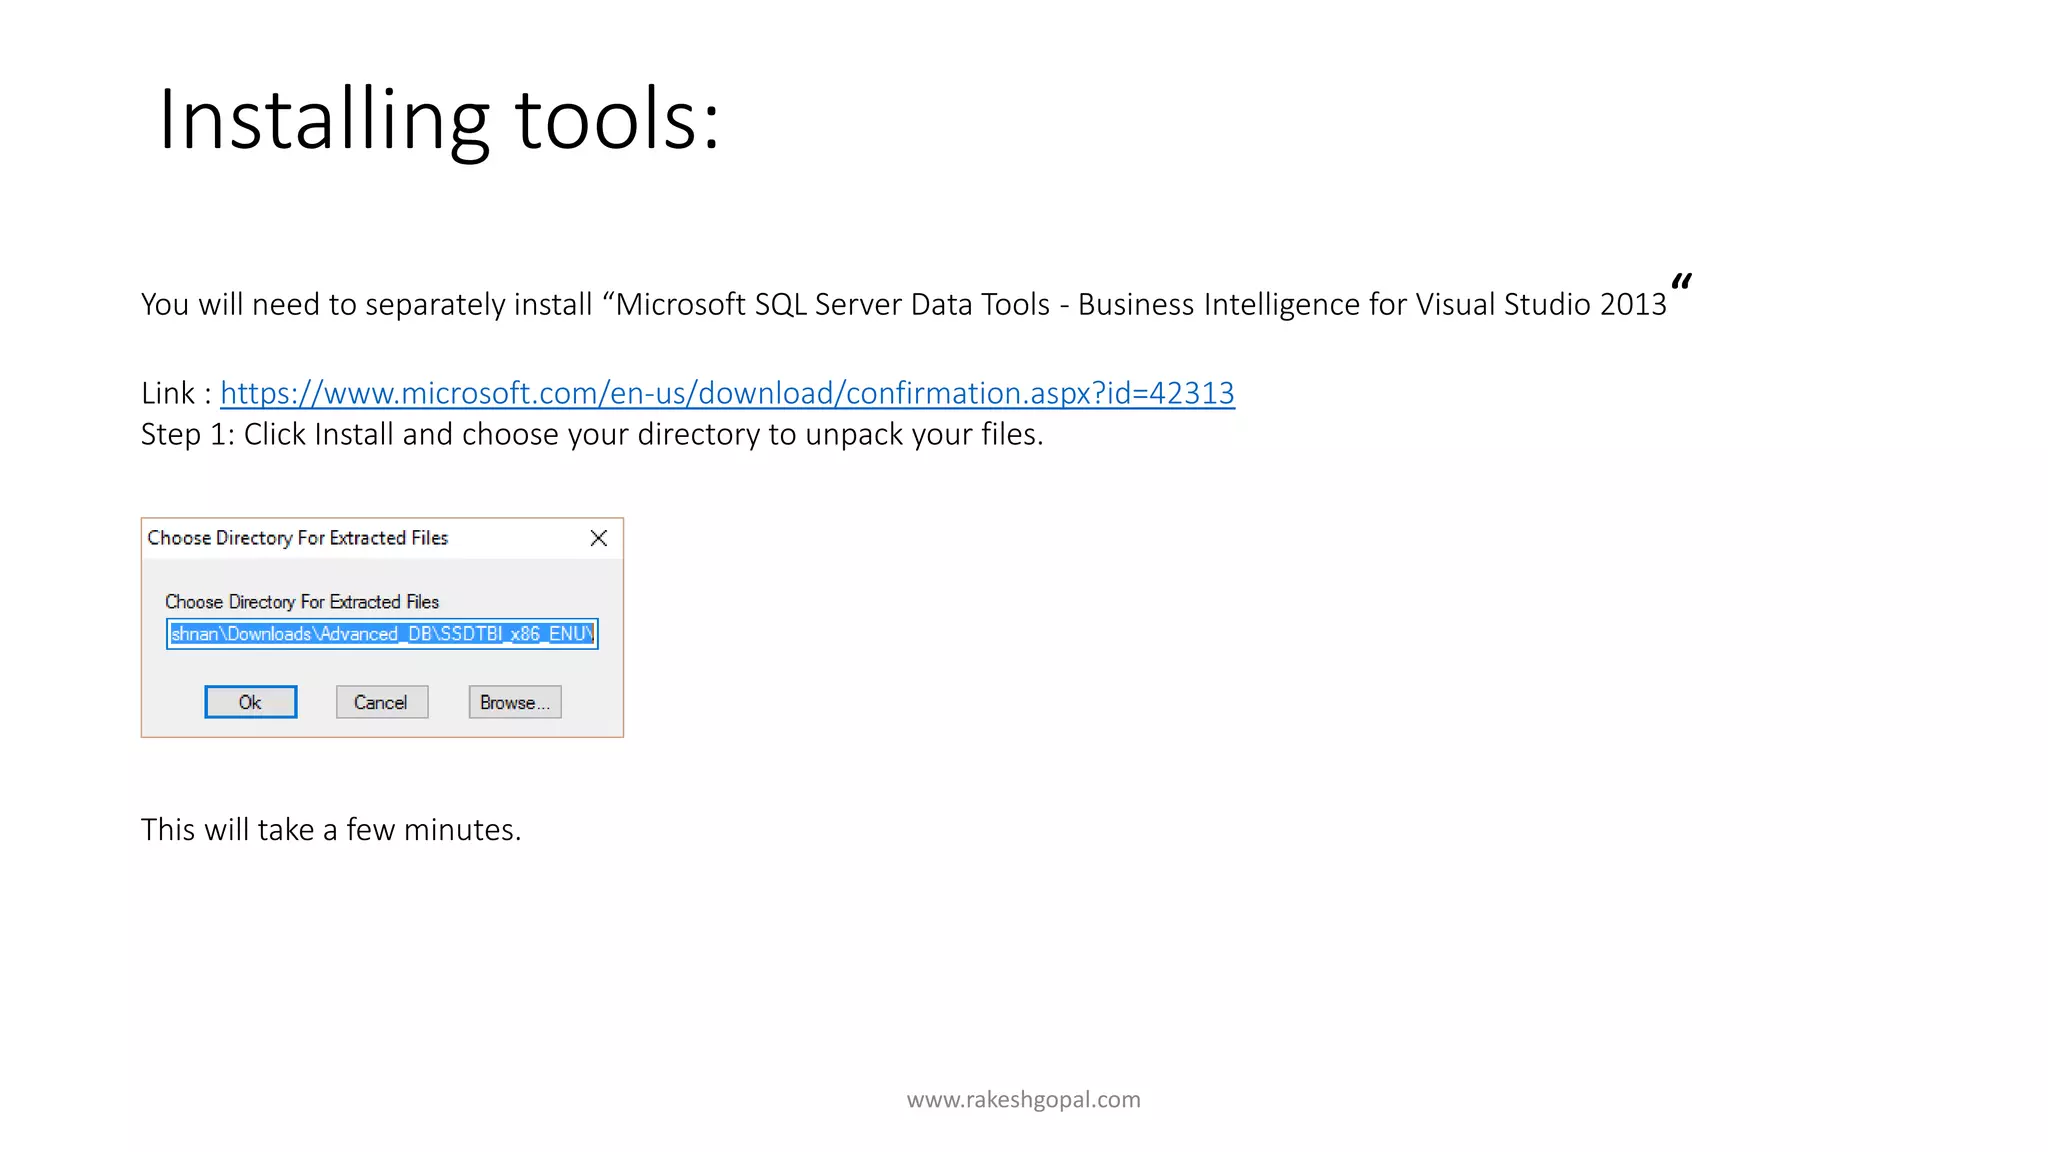
Task: Open the Microsoft download confirmation link
Action: [x=727, y=393]
